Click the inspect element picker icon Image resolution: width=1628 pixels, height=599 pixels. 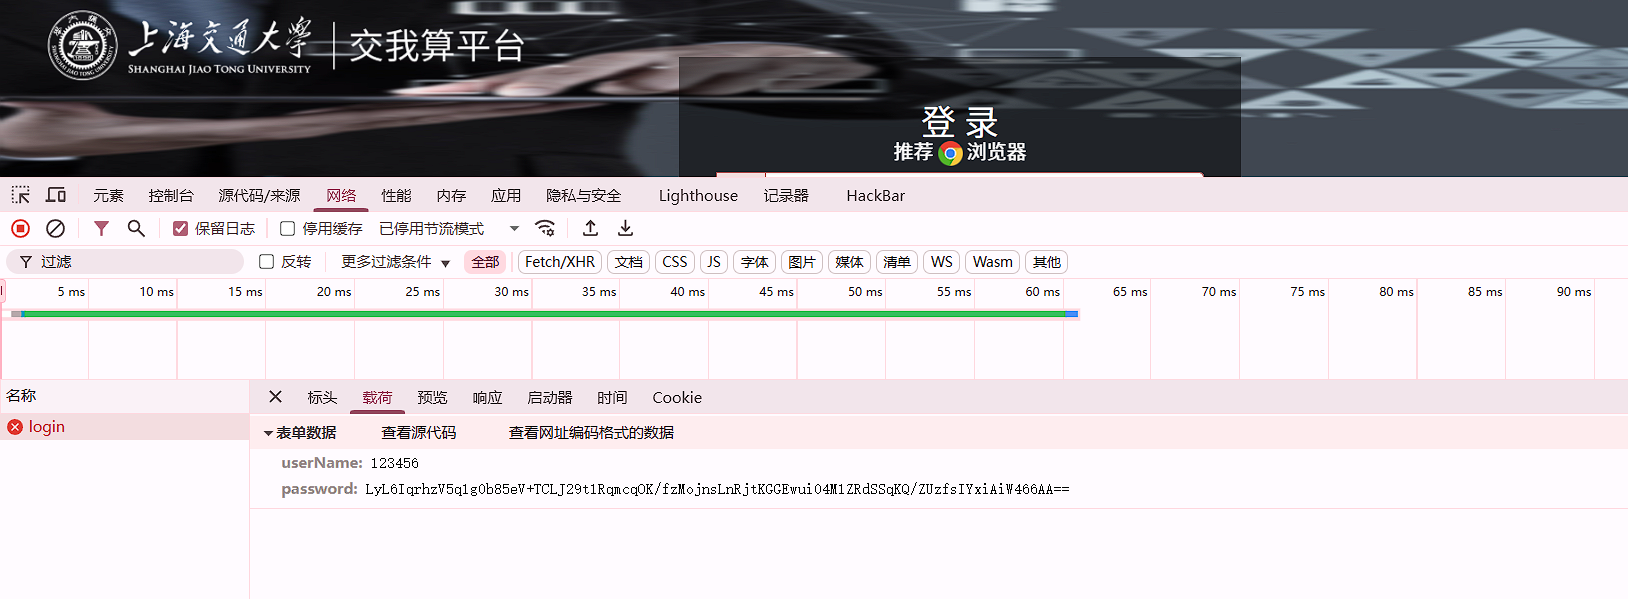(x=21, y=195)
